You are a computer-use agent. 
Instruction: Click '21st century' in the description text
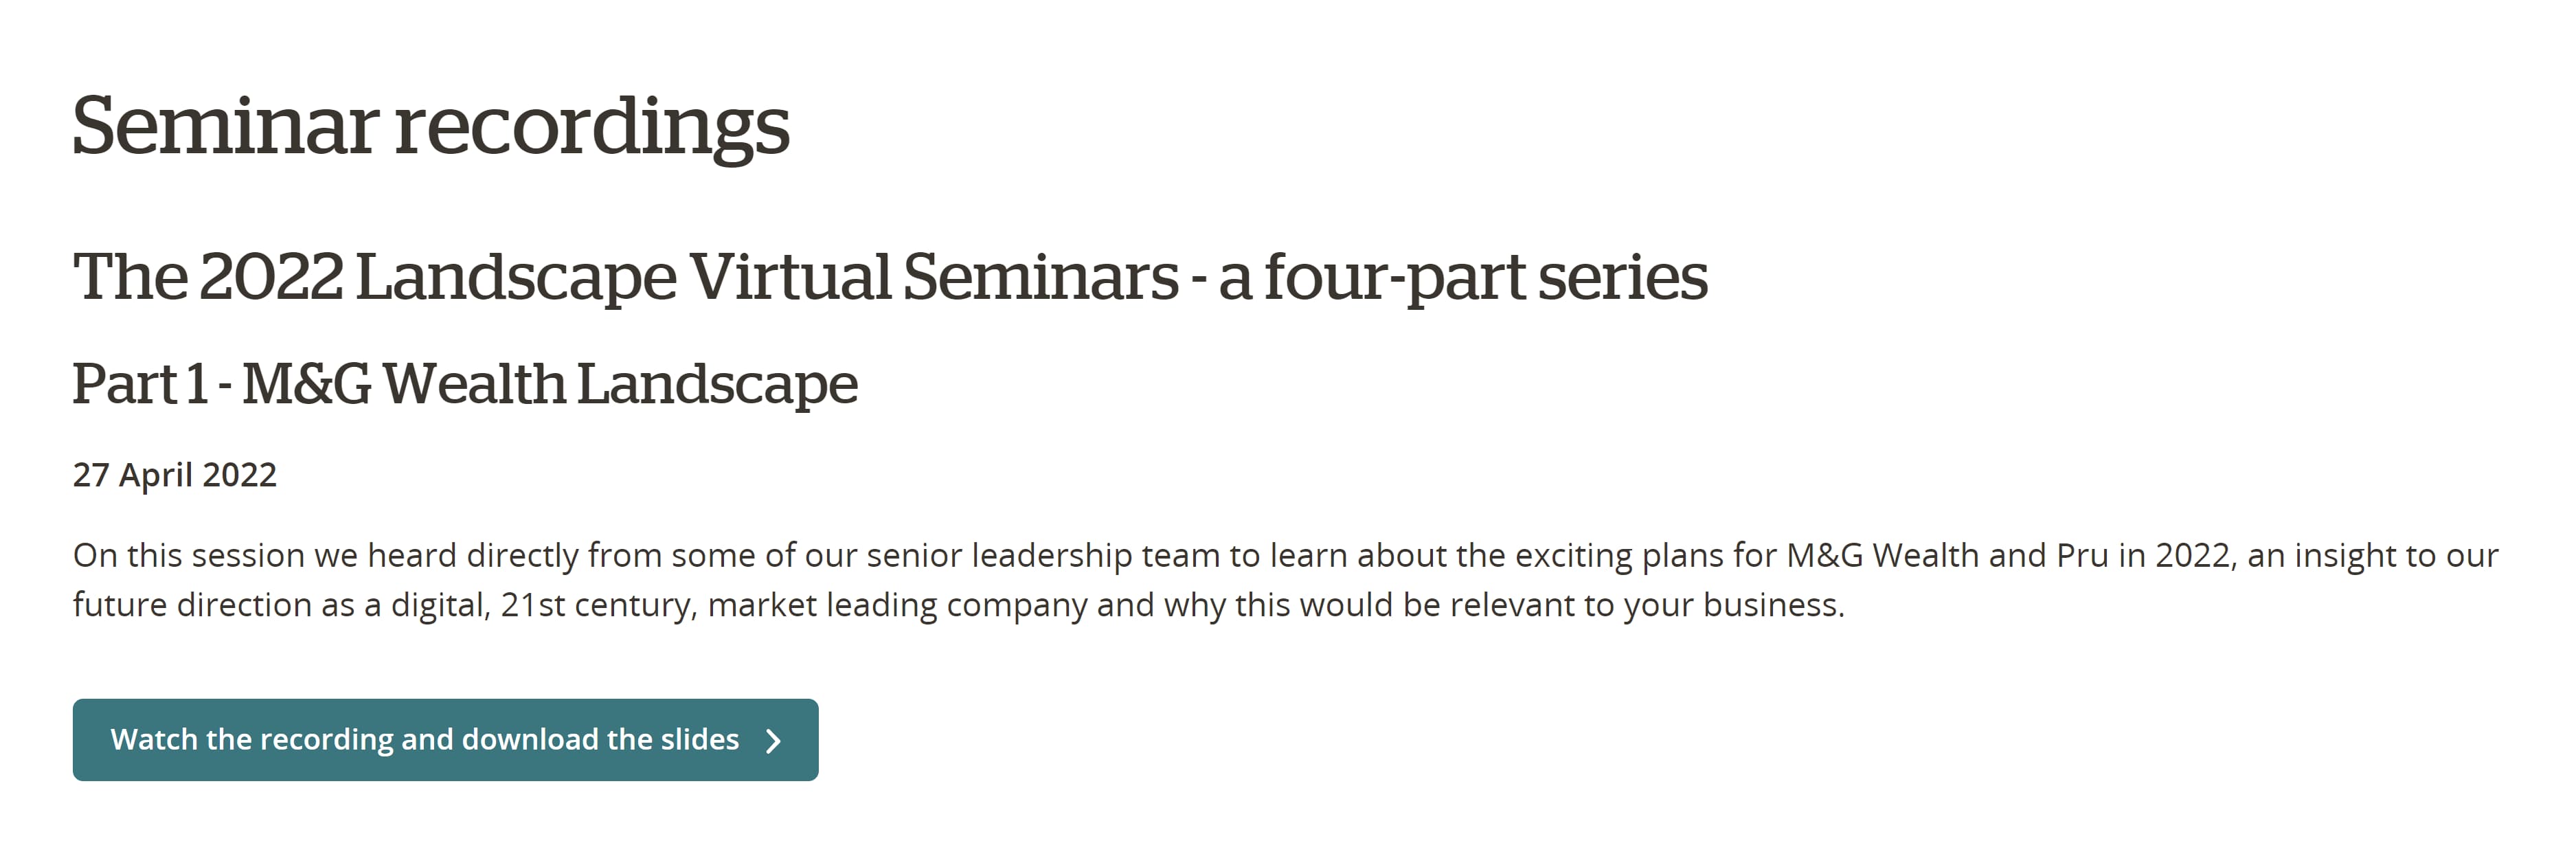pyautogui.click(x=598, y=605)
